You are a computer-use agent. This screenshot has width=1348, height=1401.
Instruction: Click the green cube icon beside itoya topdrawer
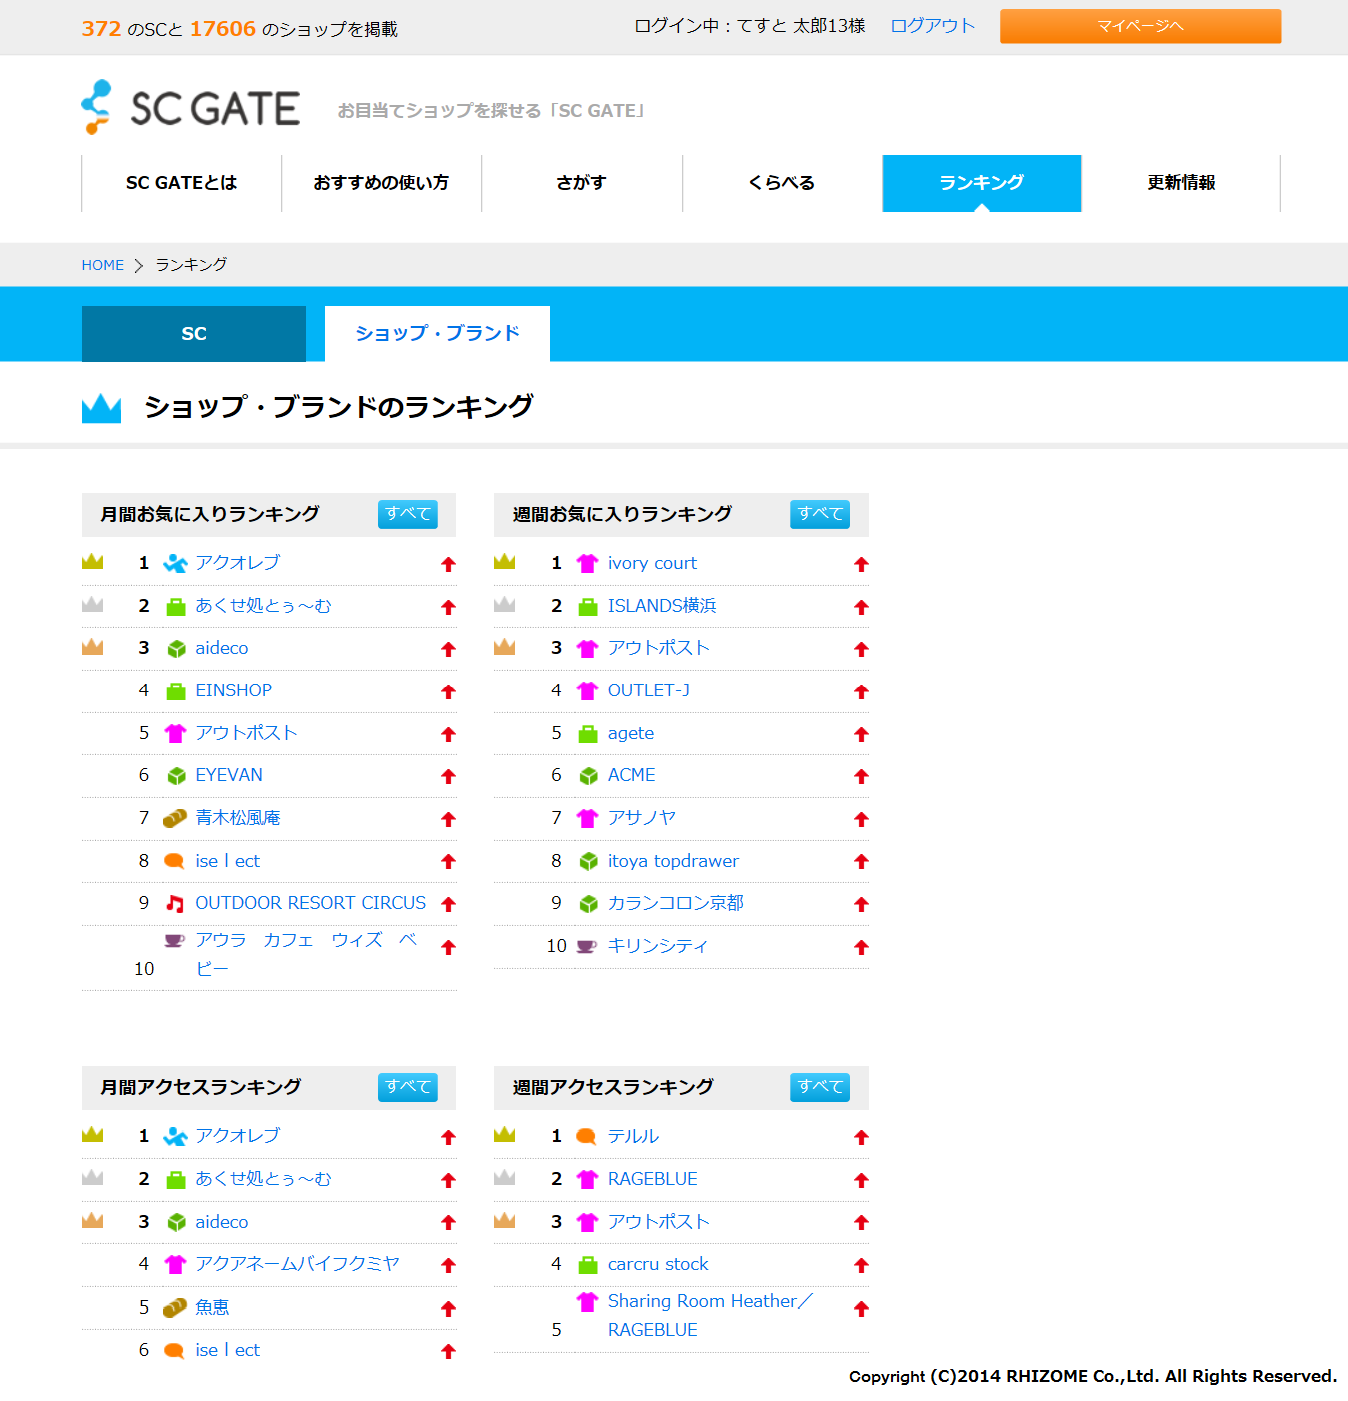[x=588, y=861]
